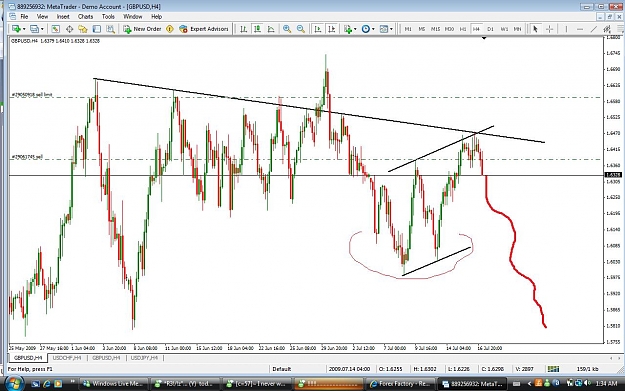Toggle Chart Shift option
Screen dimensions: 625x391
coord(331,29)
